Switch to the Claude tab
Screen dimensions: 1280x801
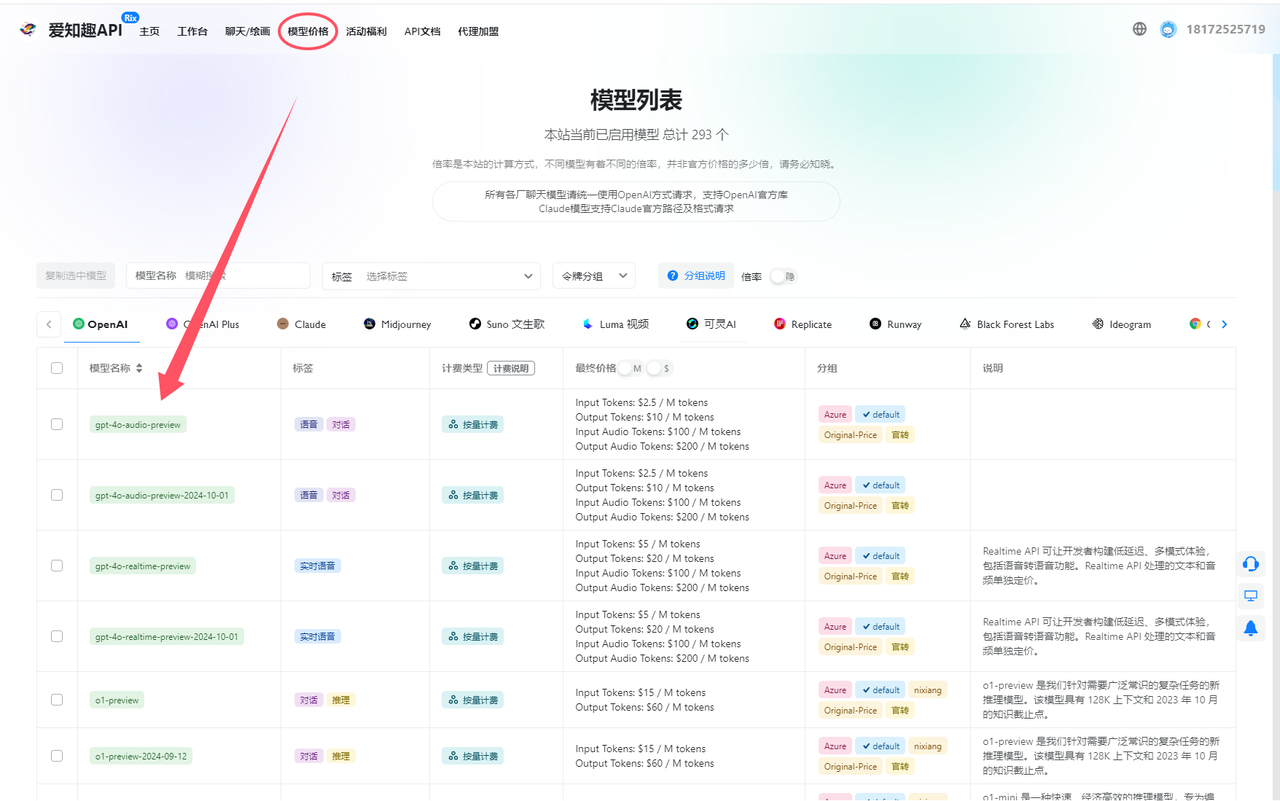[301, 324]
